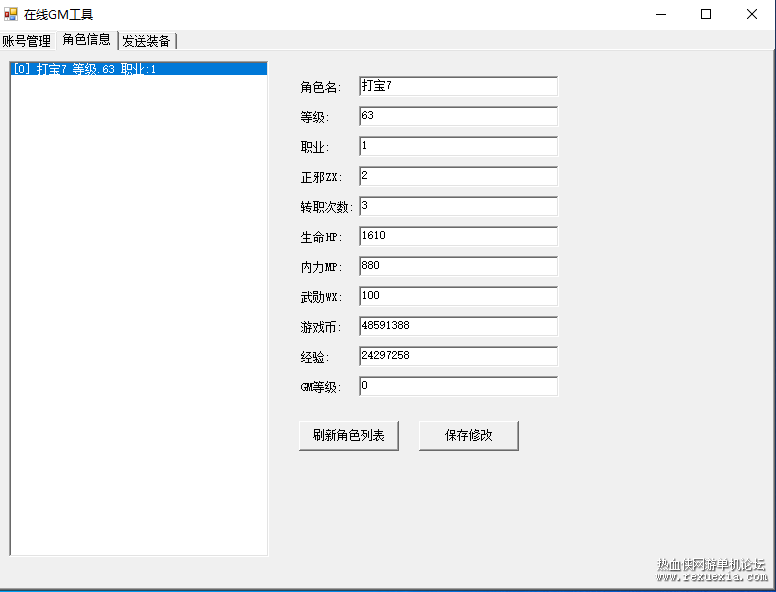
Task: Click the 经验 field showing 24297258
Action: pos(458,356)
